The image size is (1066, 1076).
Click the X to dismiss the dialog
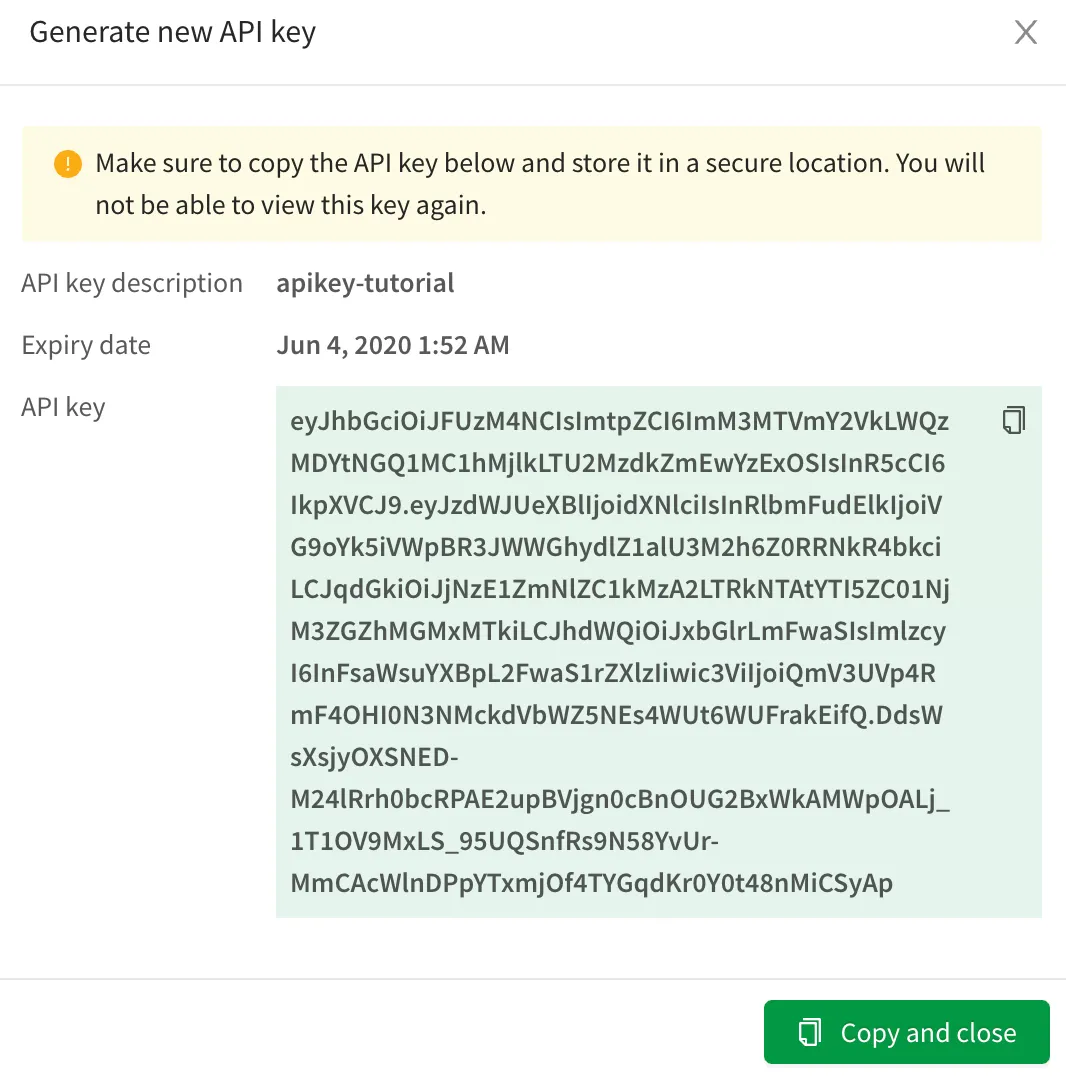(1026, 32)
